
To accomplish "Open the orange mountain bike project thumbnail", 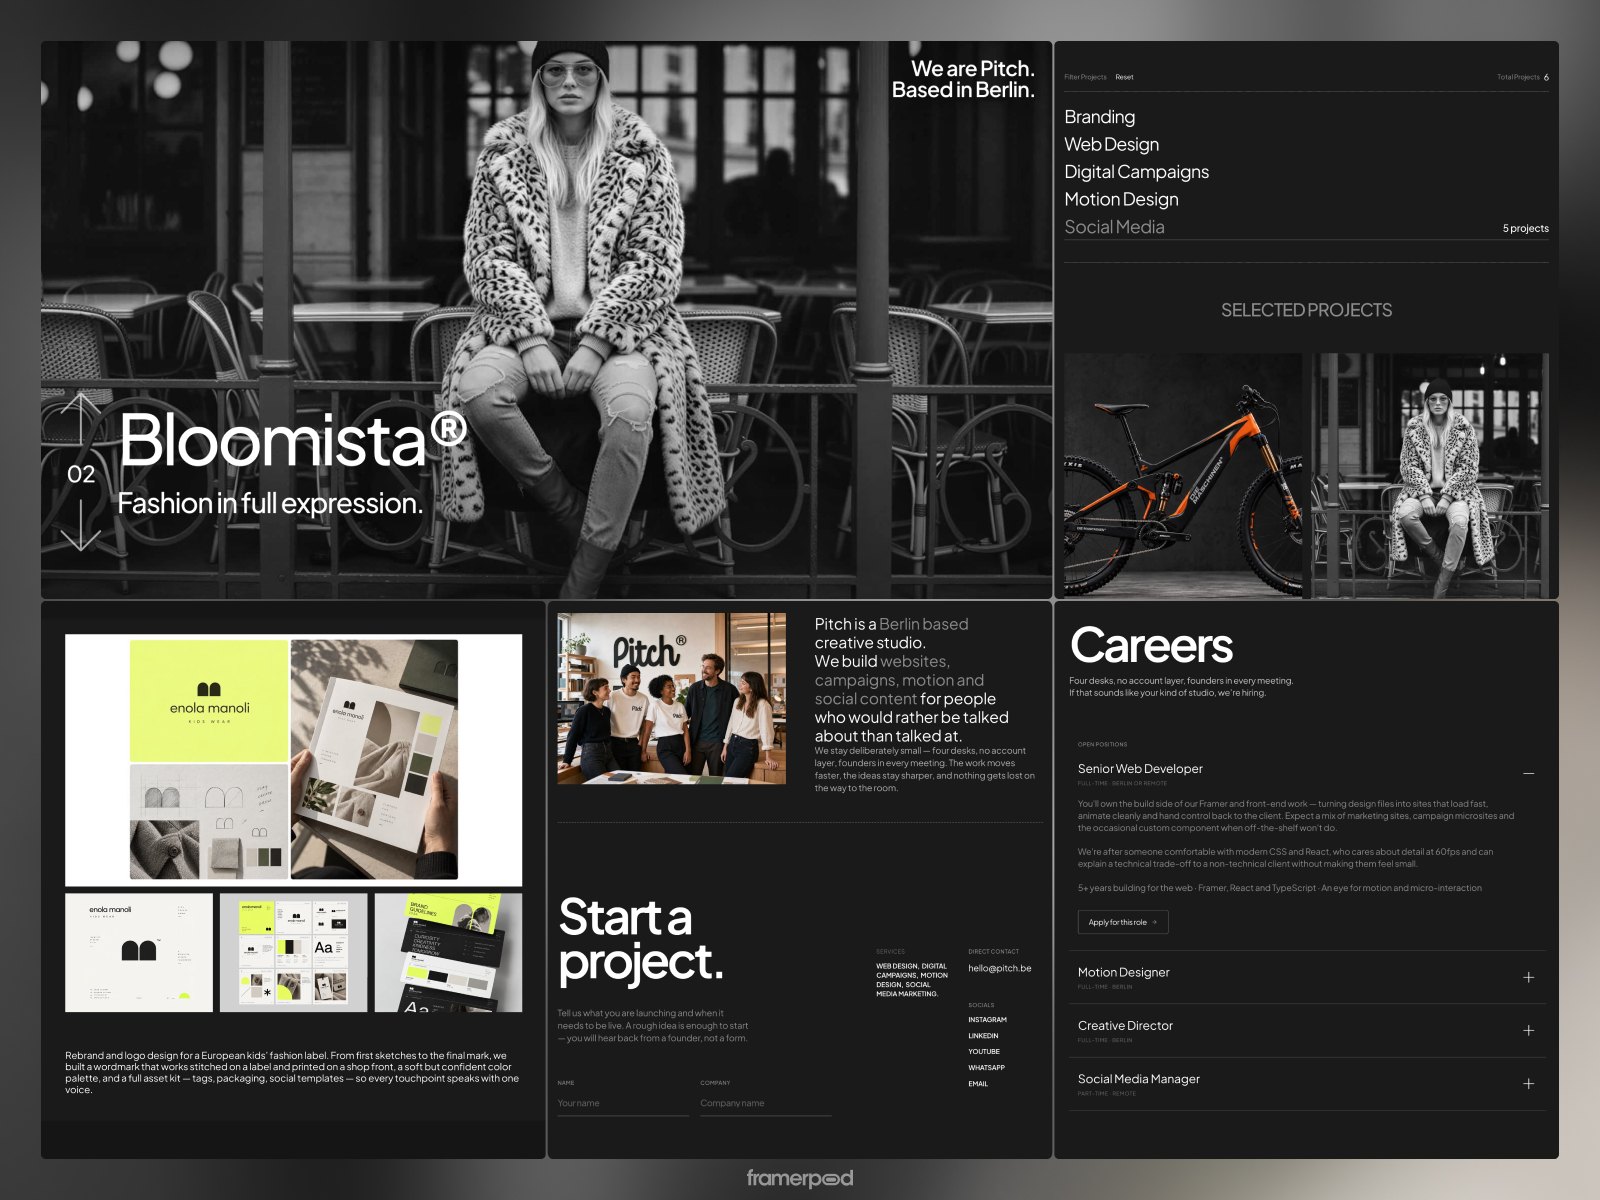I will [1183, 476].
